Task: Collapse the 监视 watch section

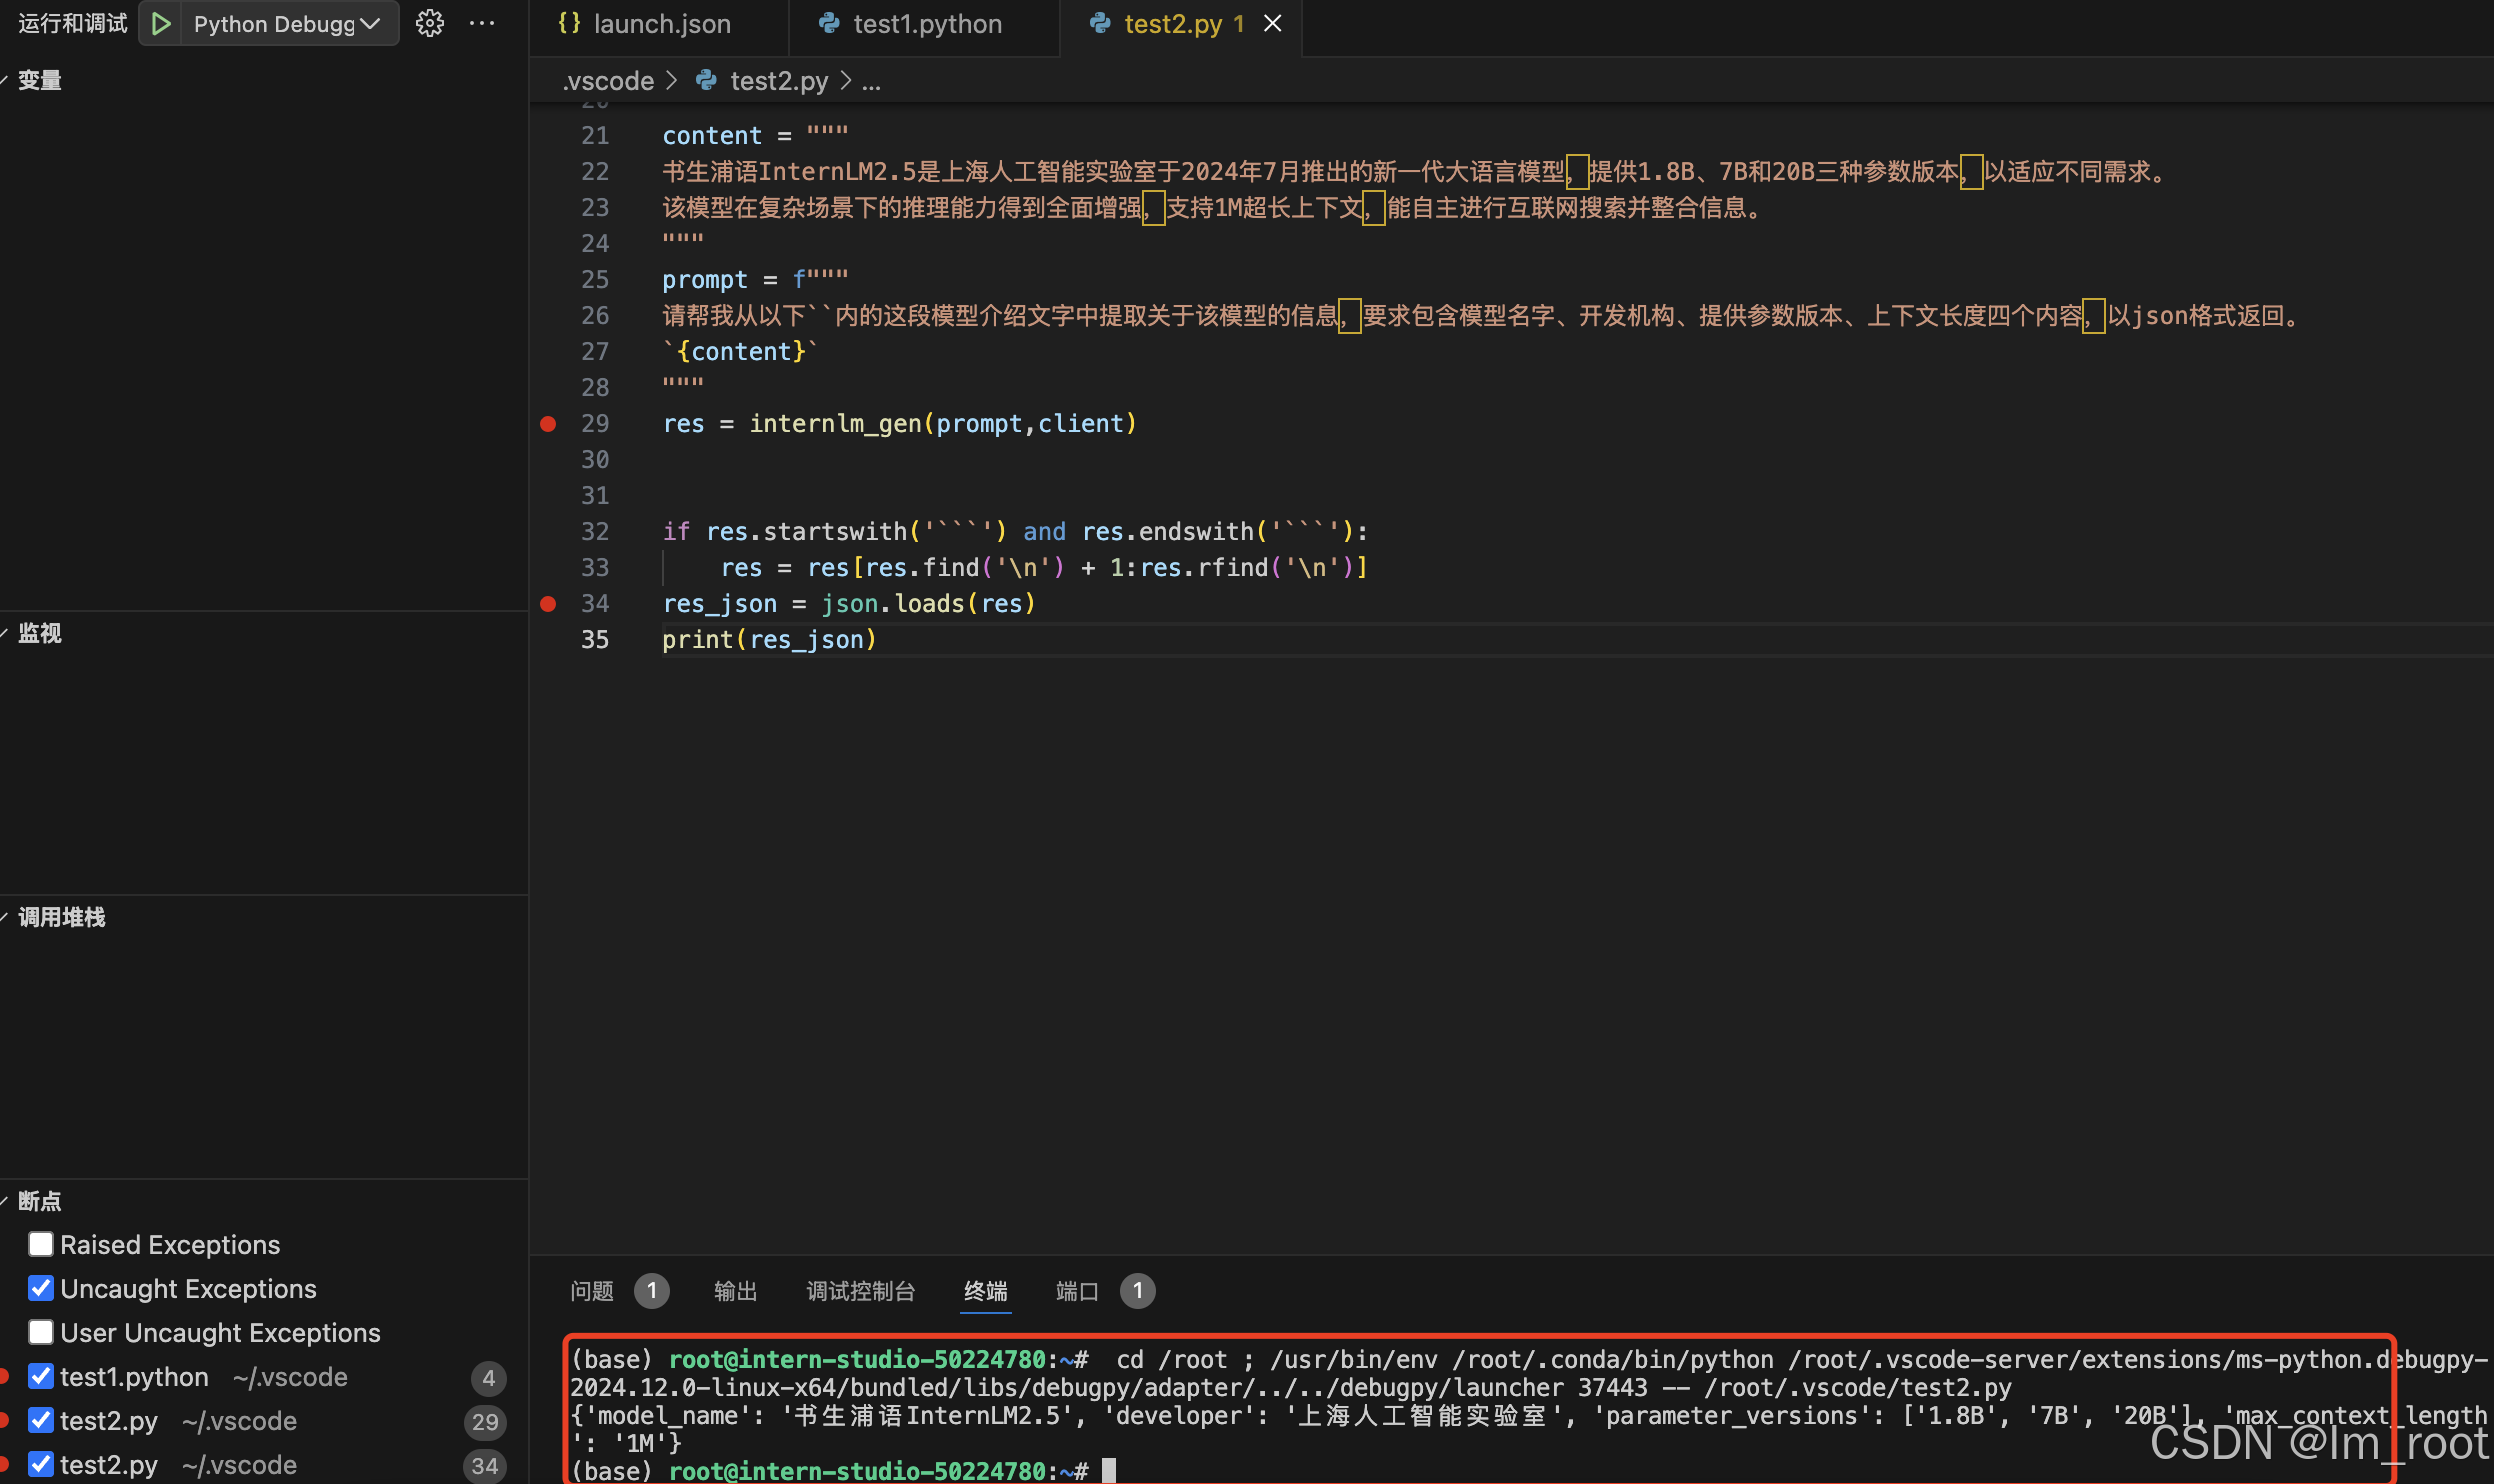Action: pyautogui.click(x=38, y=633)
